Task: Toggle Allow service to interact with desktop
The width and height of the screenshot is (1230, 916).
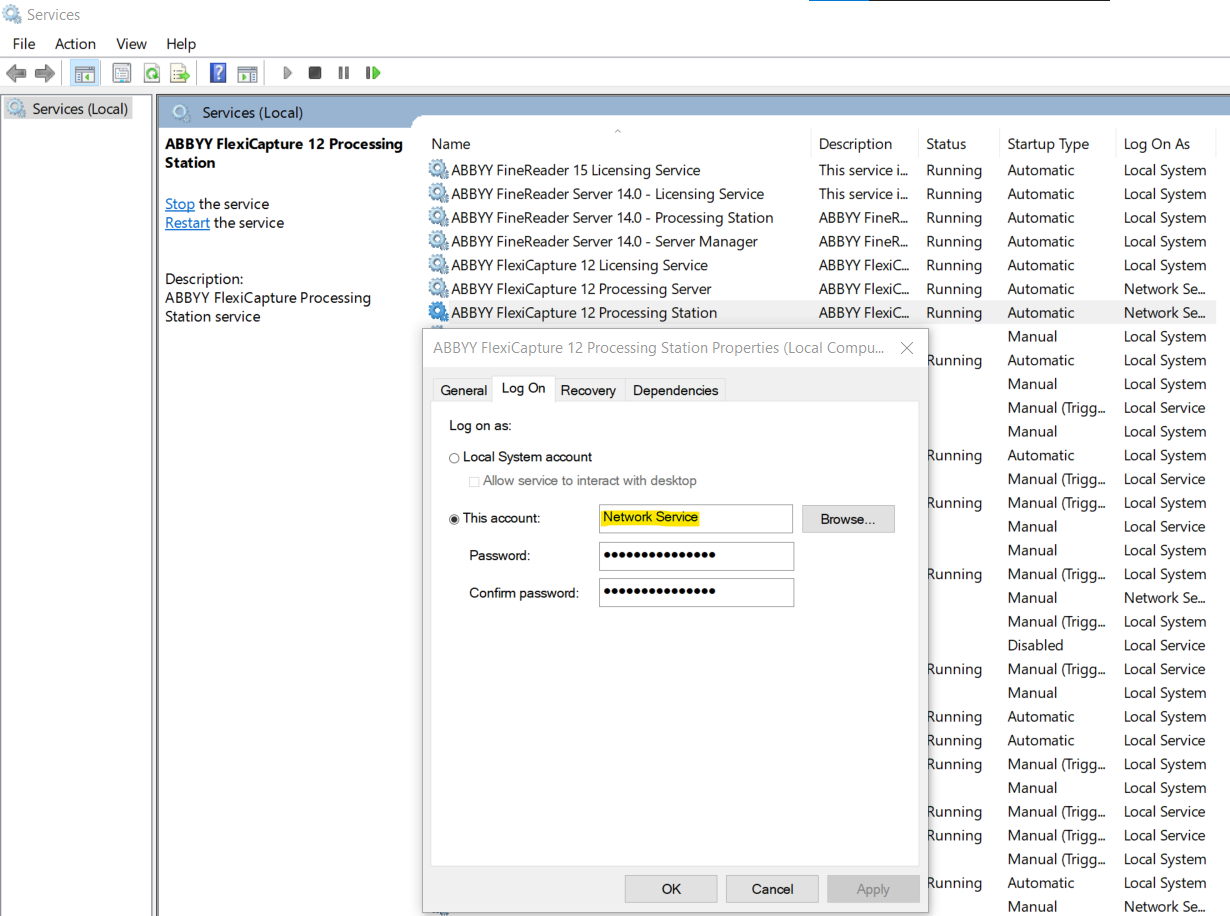Action: pos(474,481)
